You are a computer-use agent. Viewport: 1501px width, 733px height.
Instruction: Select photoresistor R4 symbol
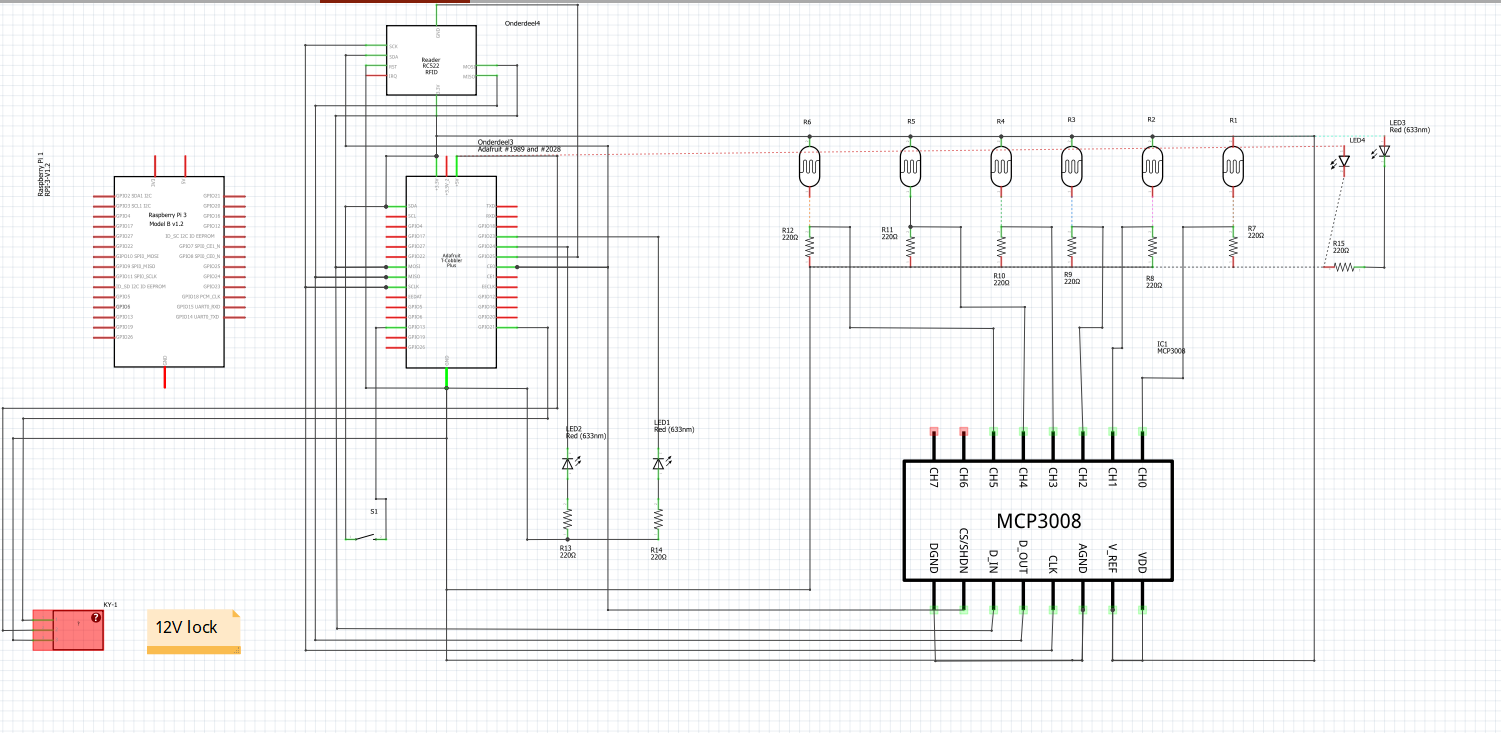pos(1001,166)
